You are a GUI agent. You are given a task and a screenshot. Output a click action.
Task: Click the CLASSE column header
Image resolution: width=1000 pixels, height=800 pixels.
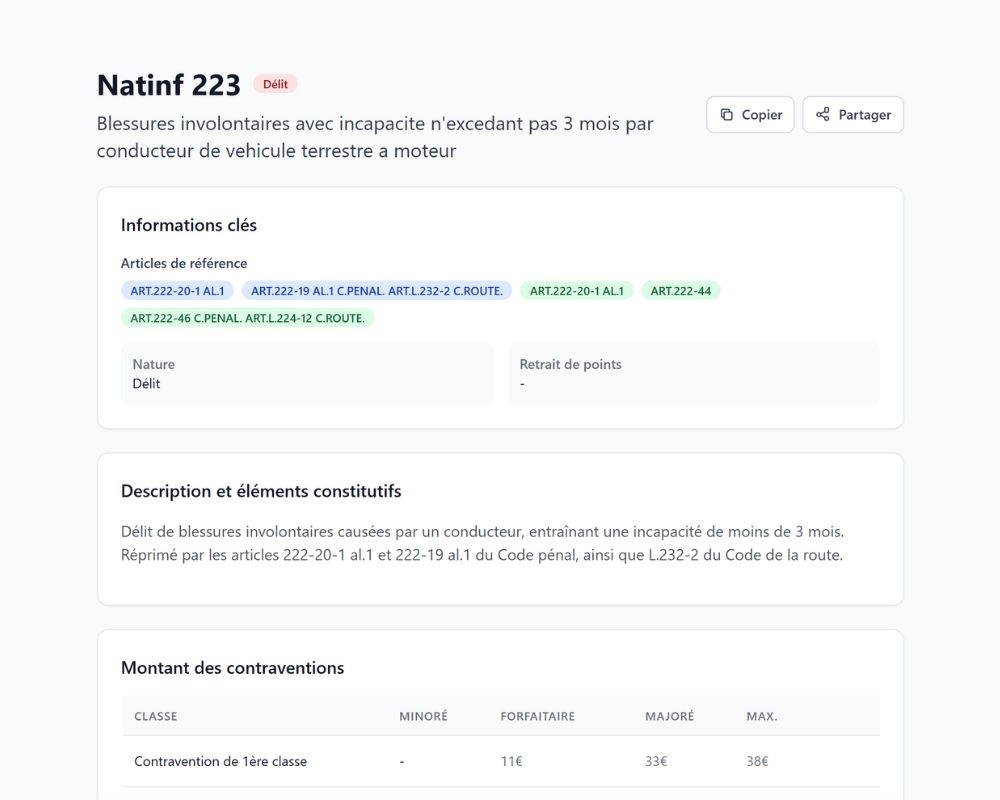(x=156, y=716)
